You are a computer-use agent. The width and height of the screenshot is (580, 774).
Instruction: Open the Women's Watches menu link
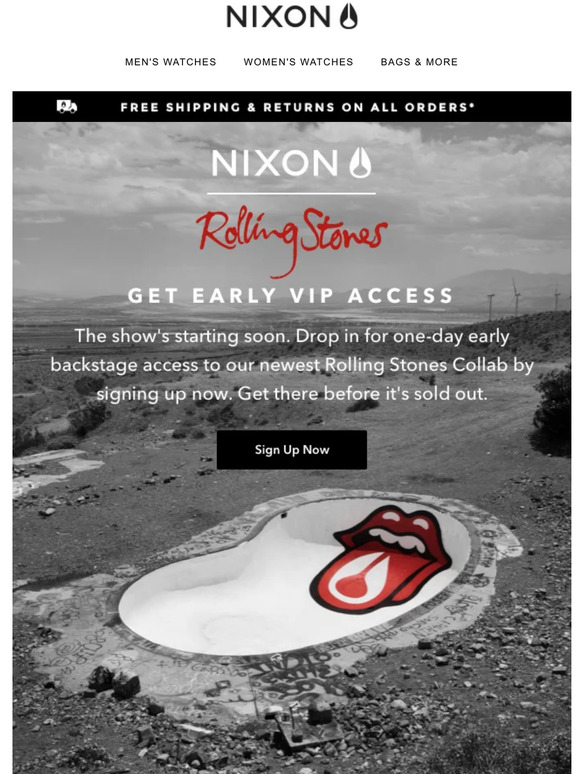[298, 62]
